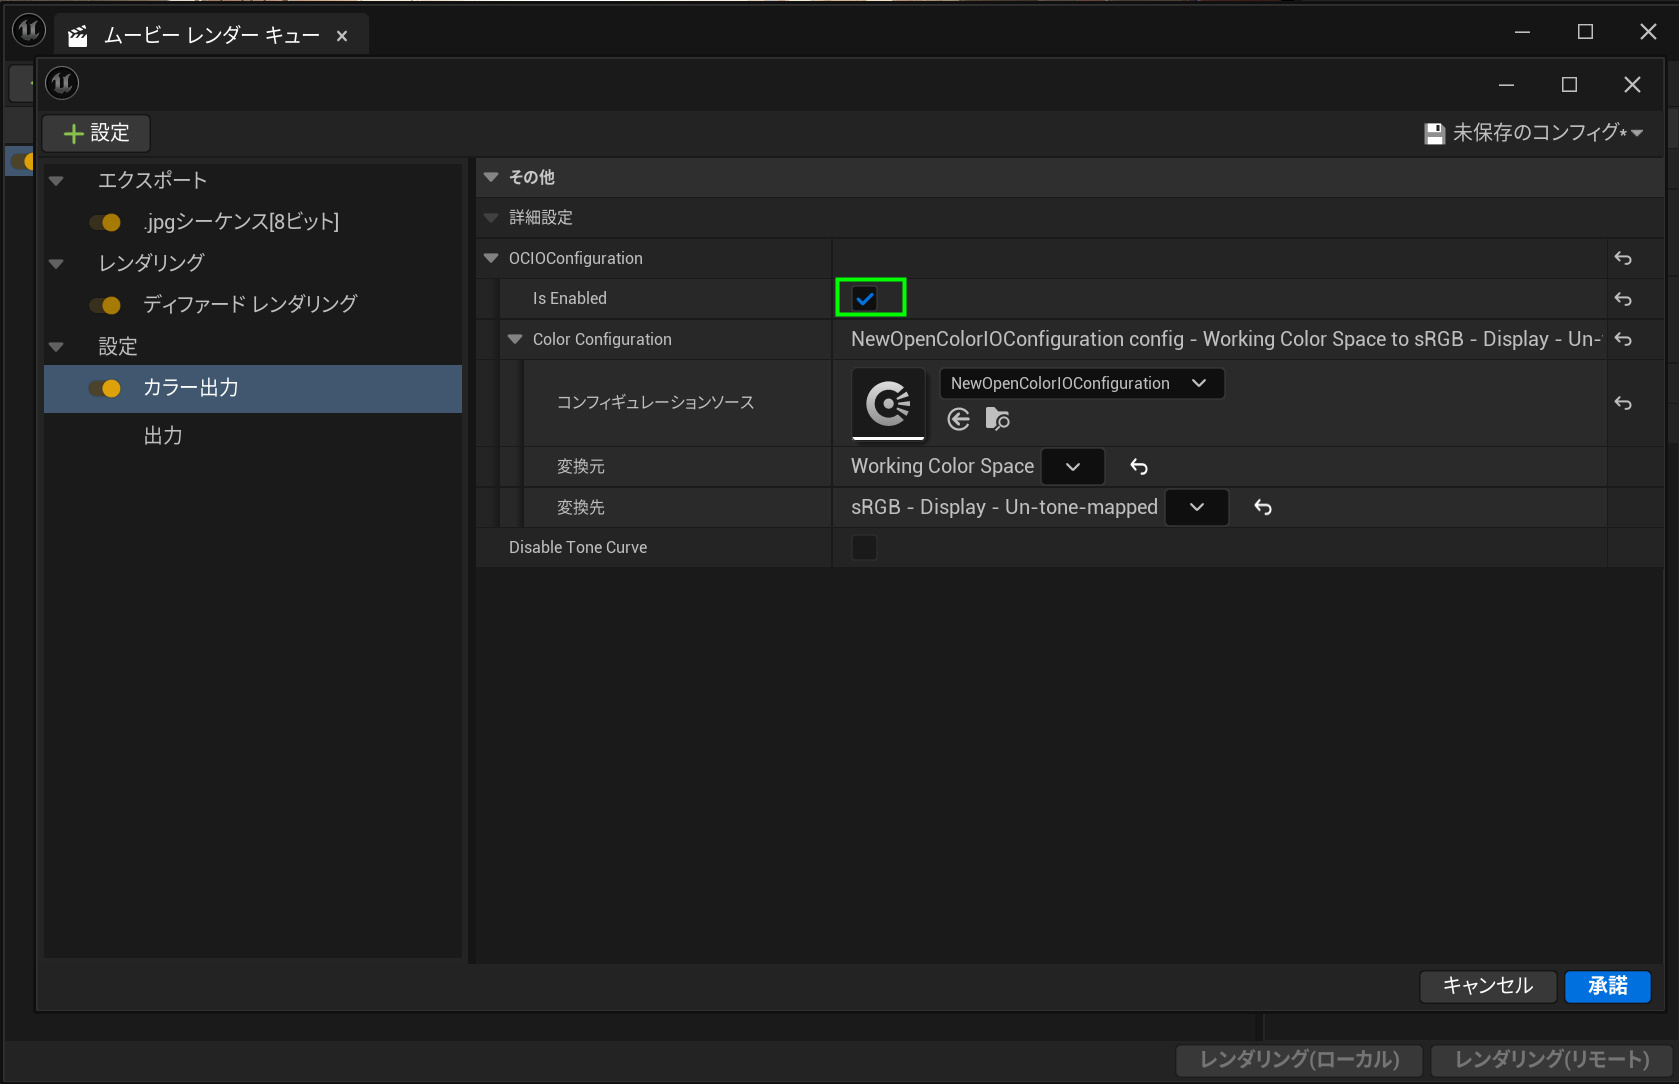Click the OpenColorIO asset thumbnail
Screen dimensions: 1679x1084
(x=888, y=403)
